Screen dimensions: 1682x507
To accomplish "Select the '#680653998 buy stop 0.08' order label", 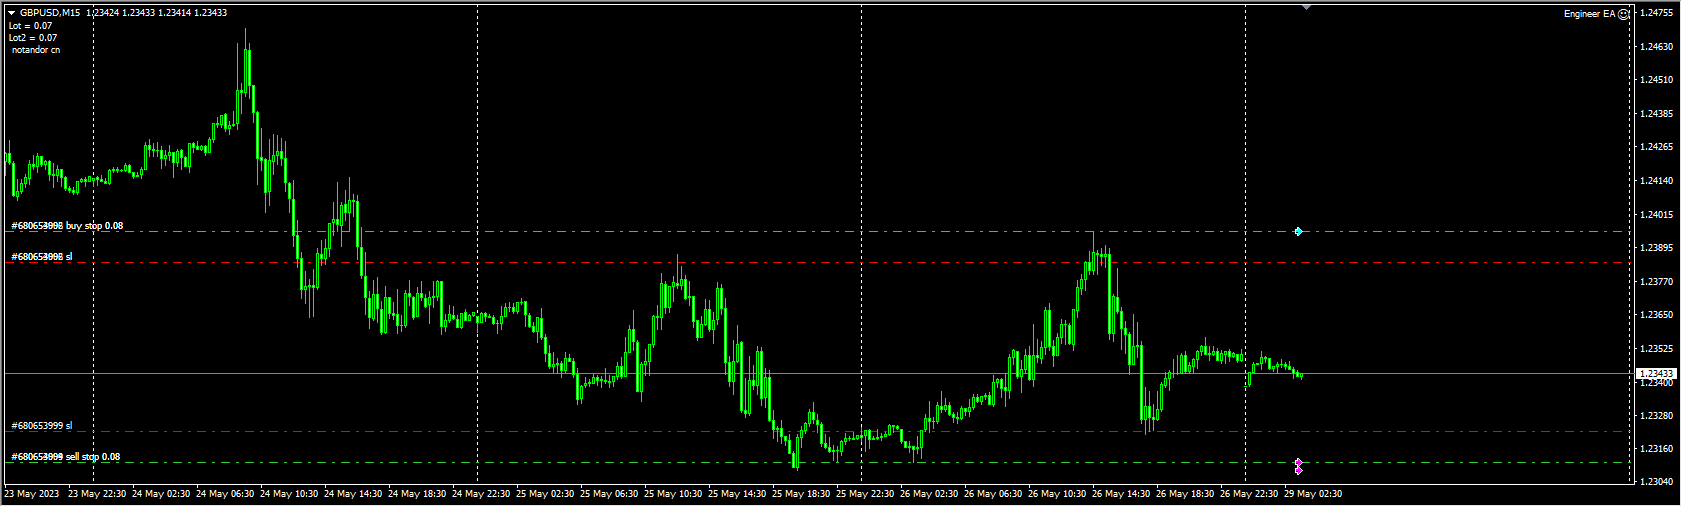I will coord(67,226).
